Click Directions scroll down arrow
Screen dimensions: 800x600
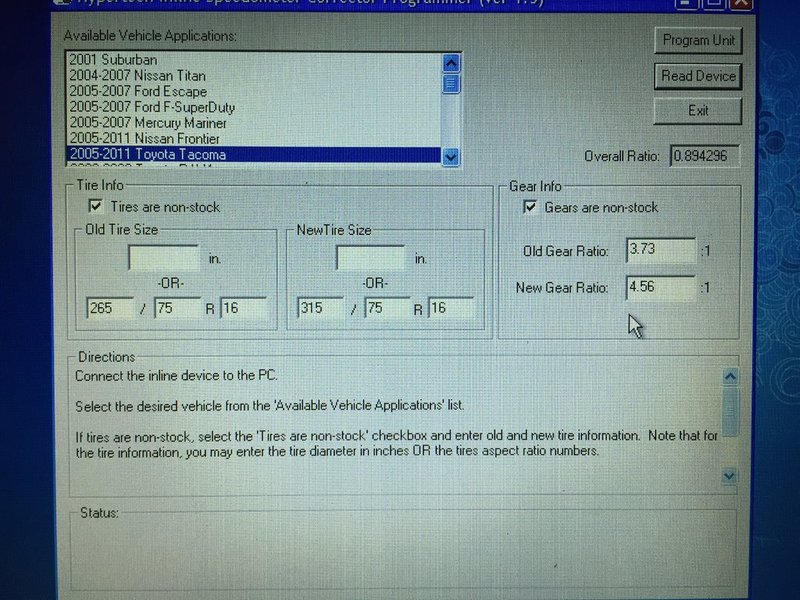[730, 476]
